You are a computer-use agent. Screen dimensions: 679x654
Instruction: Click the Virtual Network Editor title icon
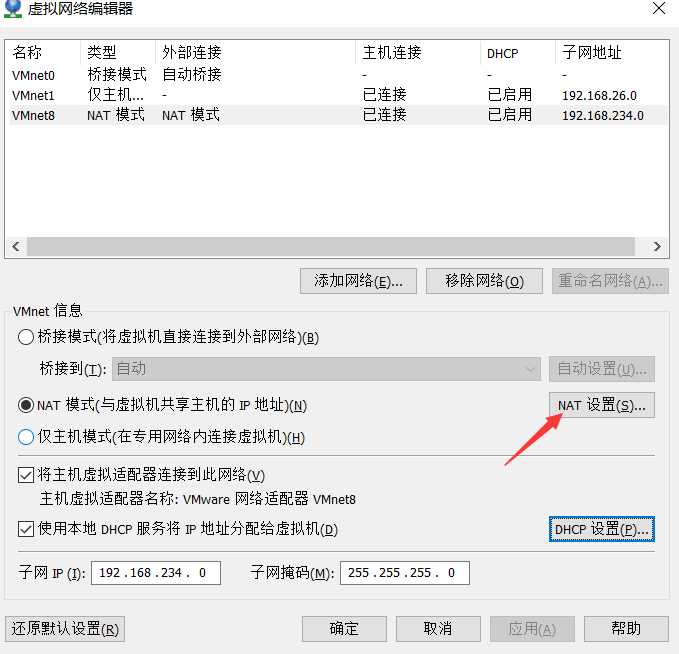(12, 9)
